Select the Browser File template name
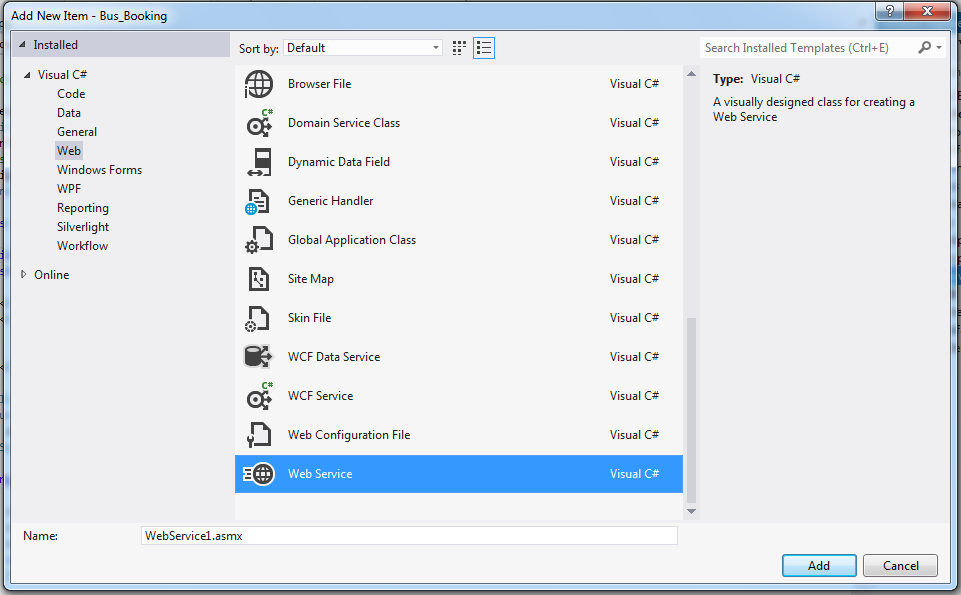Image resolution: width=961 pixels, height=595 pixels. point(319,84)
